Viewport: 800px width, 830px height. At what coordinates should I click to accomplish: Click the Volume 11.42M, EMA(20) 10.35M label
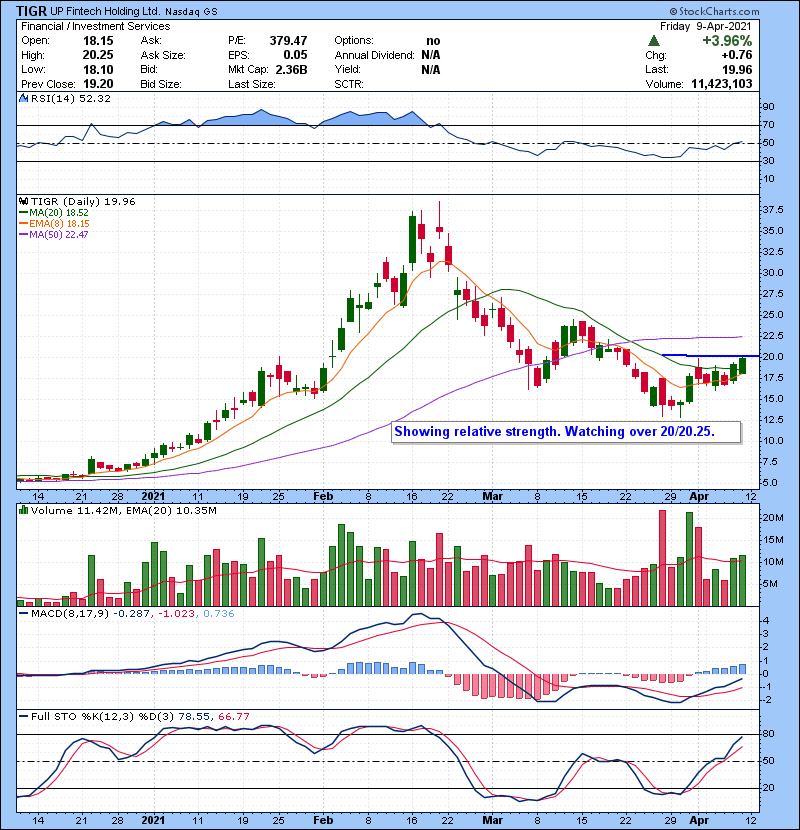point(124,511)
